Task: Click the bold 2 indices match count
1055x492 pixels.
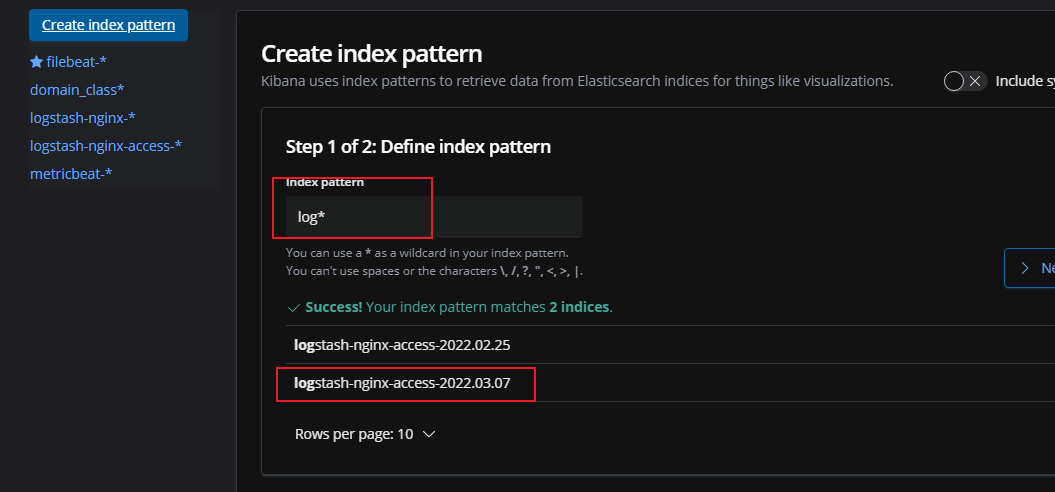Action: (x=579, y=307)
